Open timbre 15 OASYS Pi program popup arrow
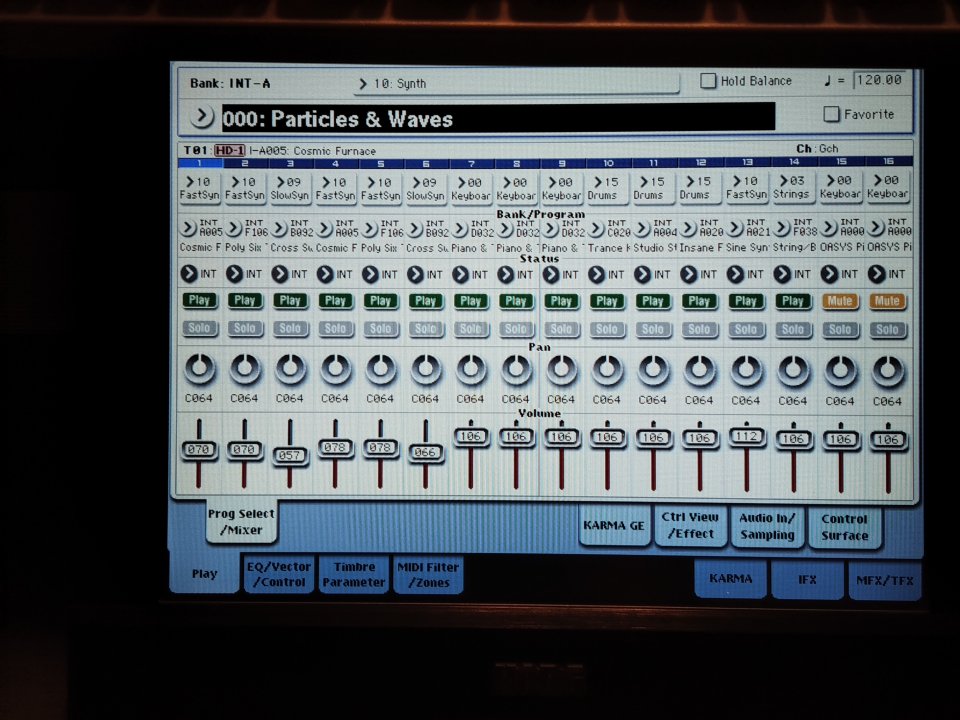960x720 pixels. (828, 228)
